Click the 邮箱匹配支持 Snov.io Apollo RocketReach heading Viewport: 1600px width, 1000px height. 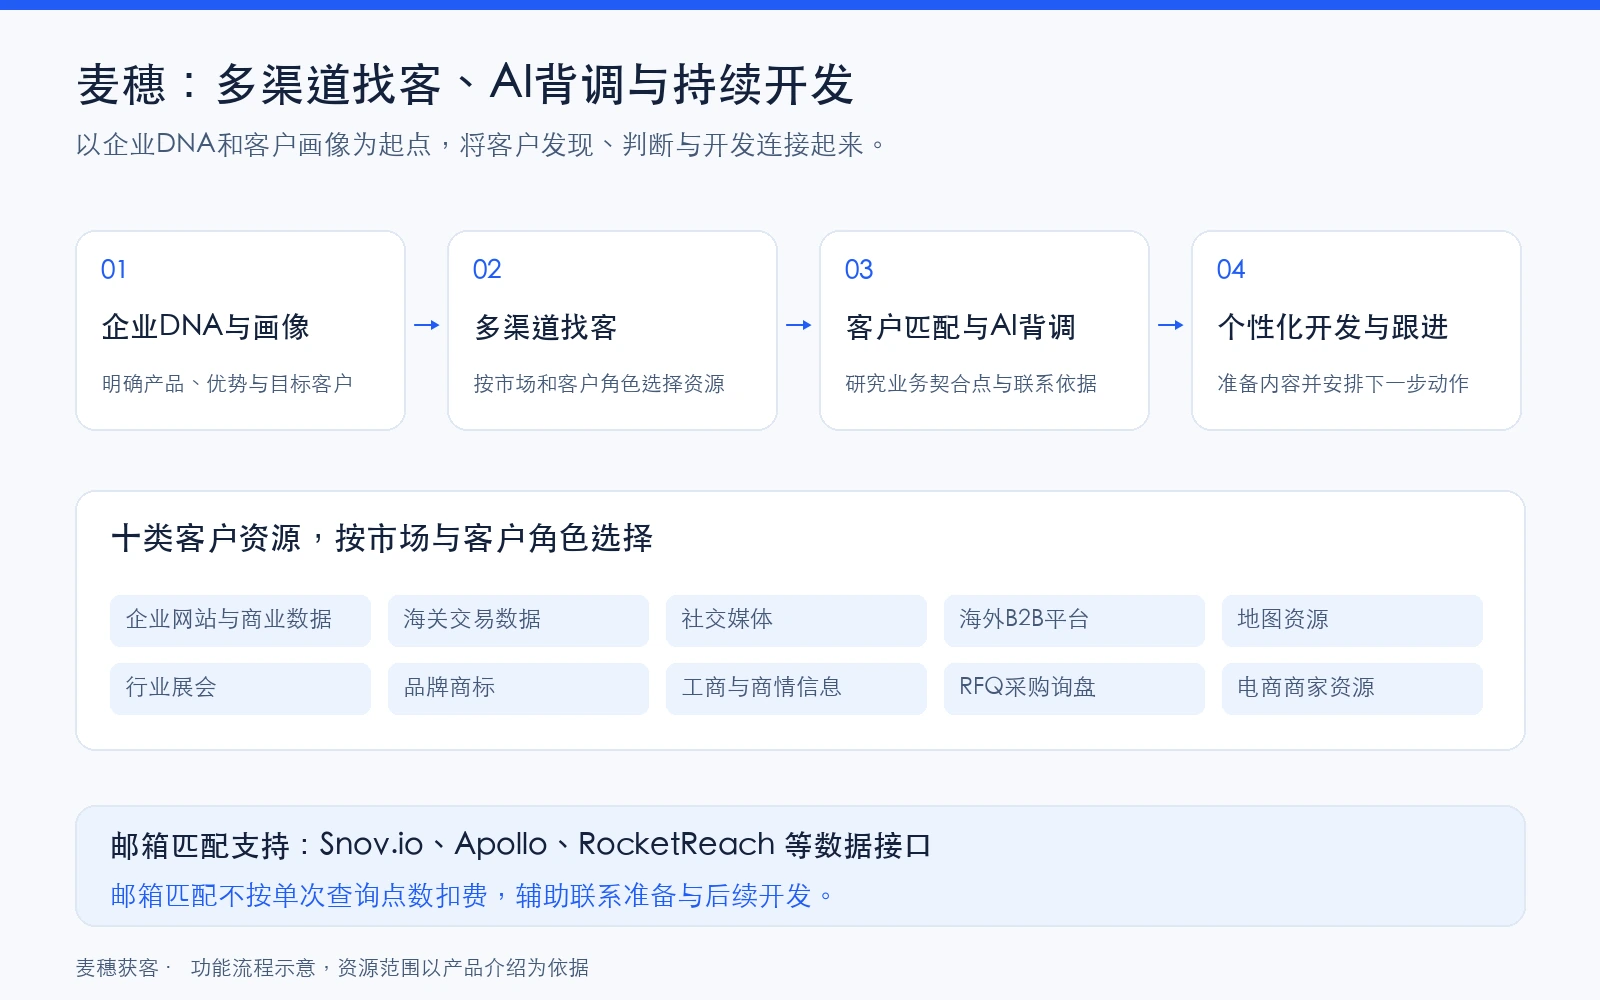pyautogui.click(x=521, y=845)
